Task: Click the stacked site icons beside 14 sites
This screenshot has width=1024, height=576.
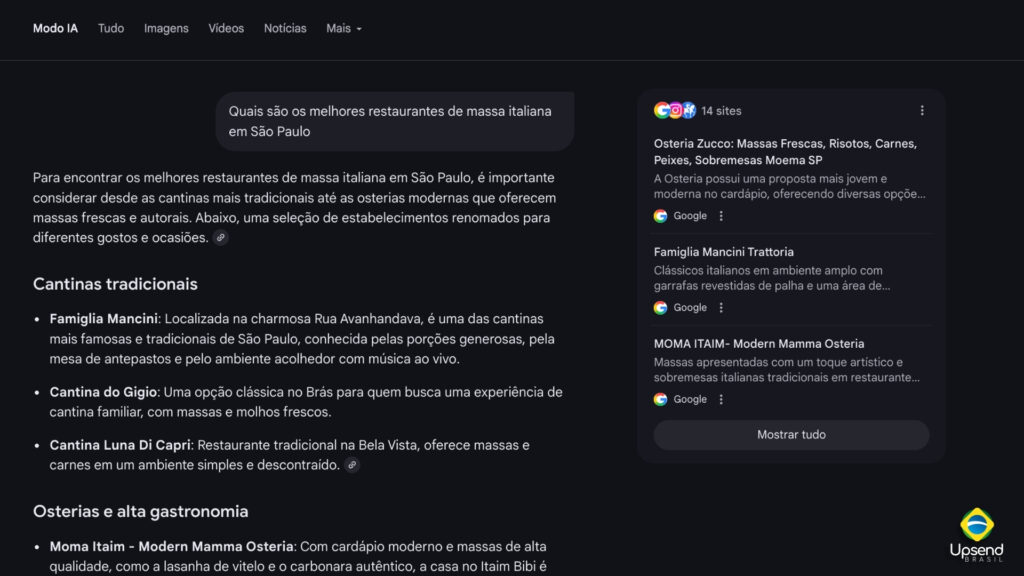Action: click(x=675, y=111)
